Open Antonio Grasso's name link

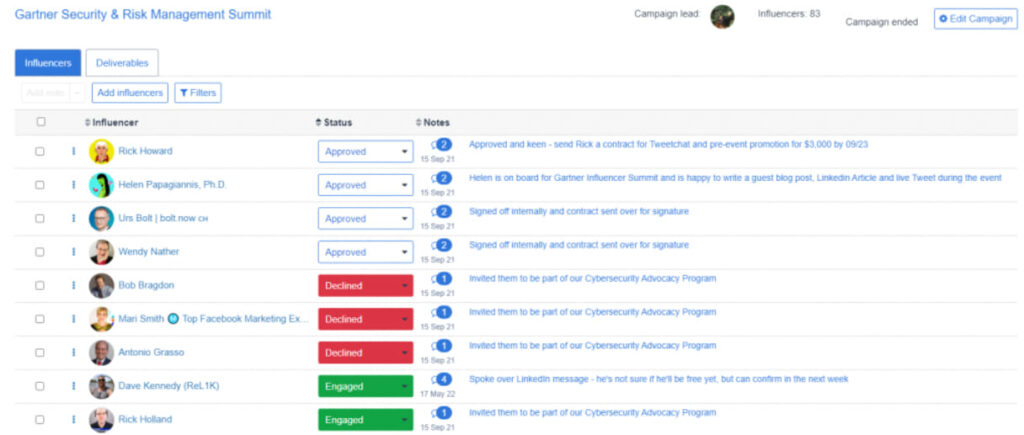click(151, 352)
